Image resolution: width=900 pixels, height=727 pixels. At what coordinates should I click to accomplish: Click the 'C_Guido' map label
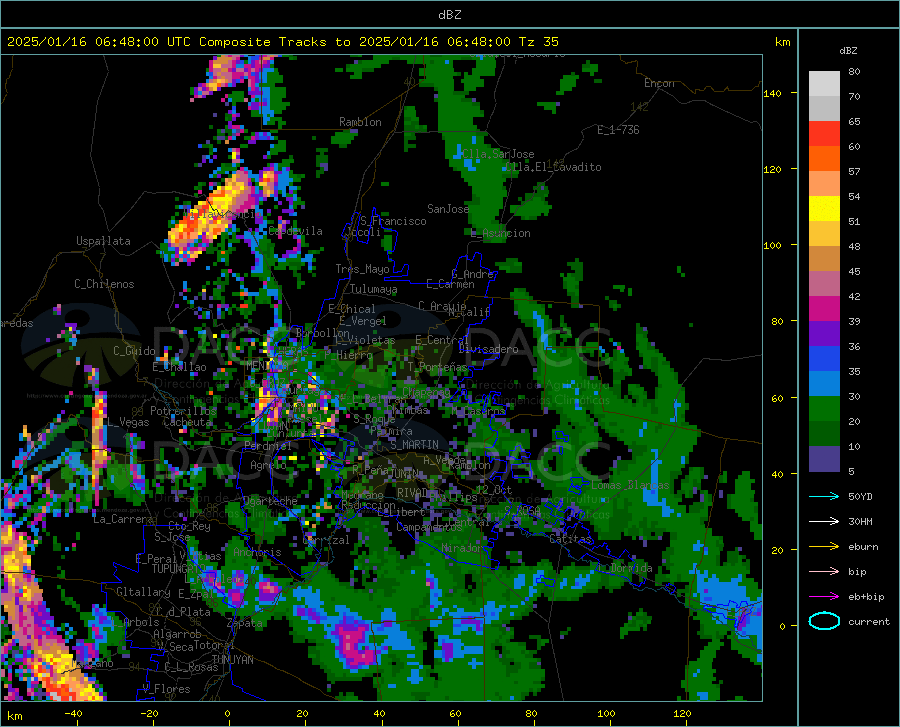[x=134, y=351]
